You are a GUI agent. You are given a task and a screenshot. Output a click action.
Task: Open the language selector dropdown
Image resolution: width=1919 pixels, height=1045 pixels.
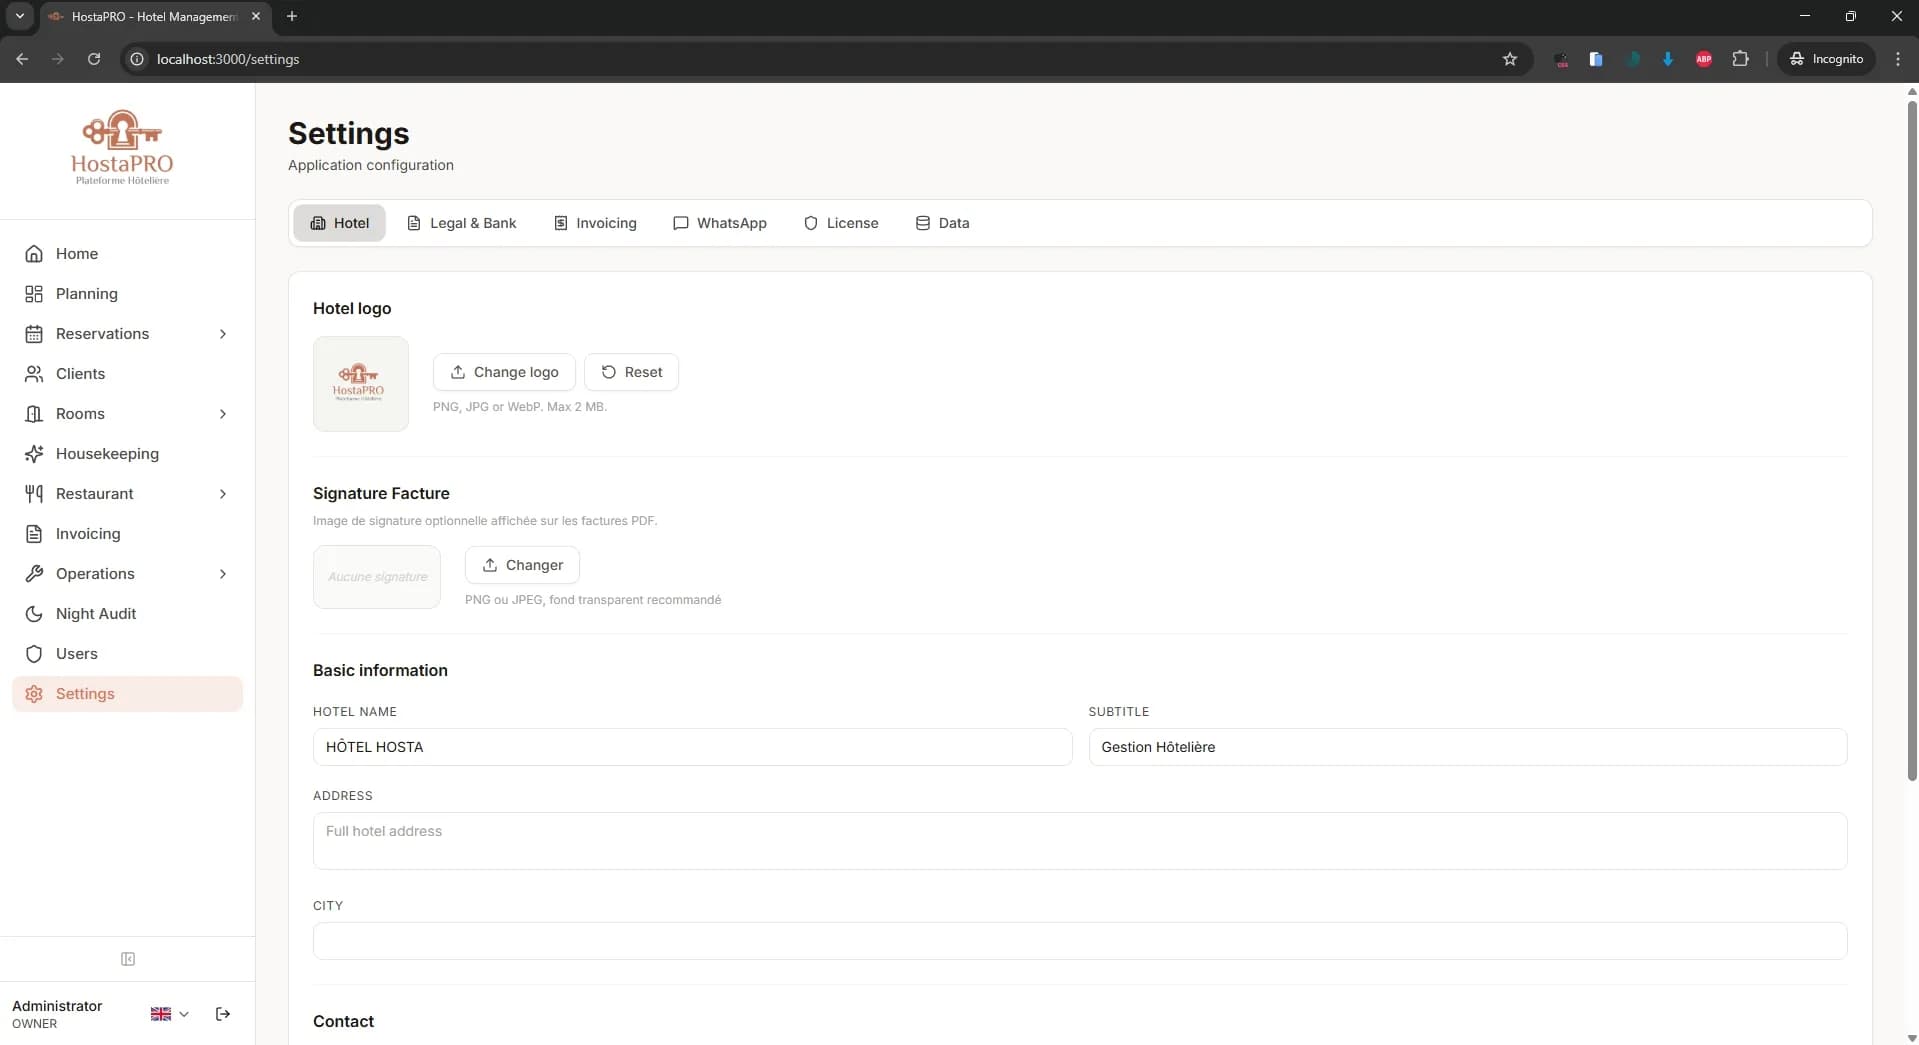point(168,1013)
